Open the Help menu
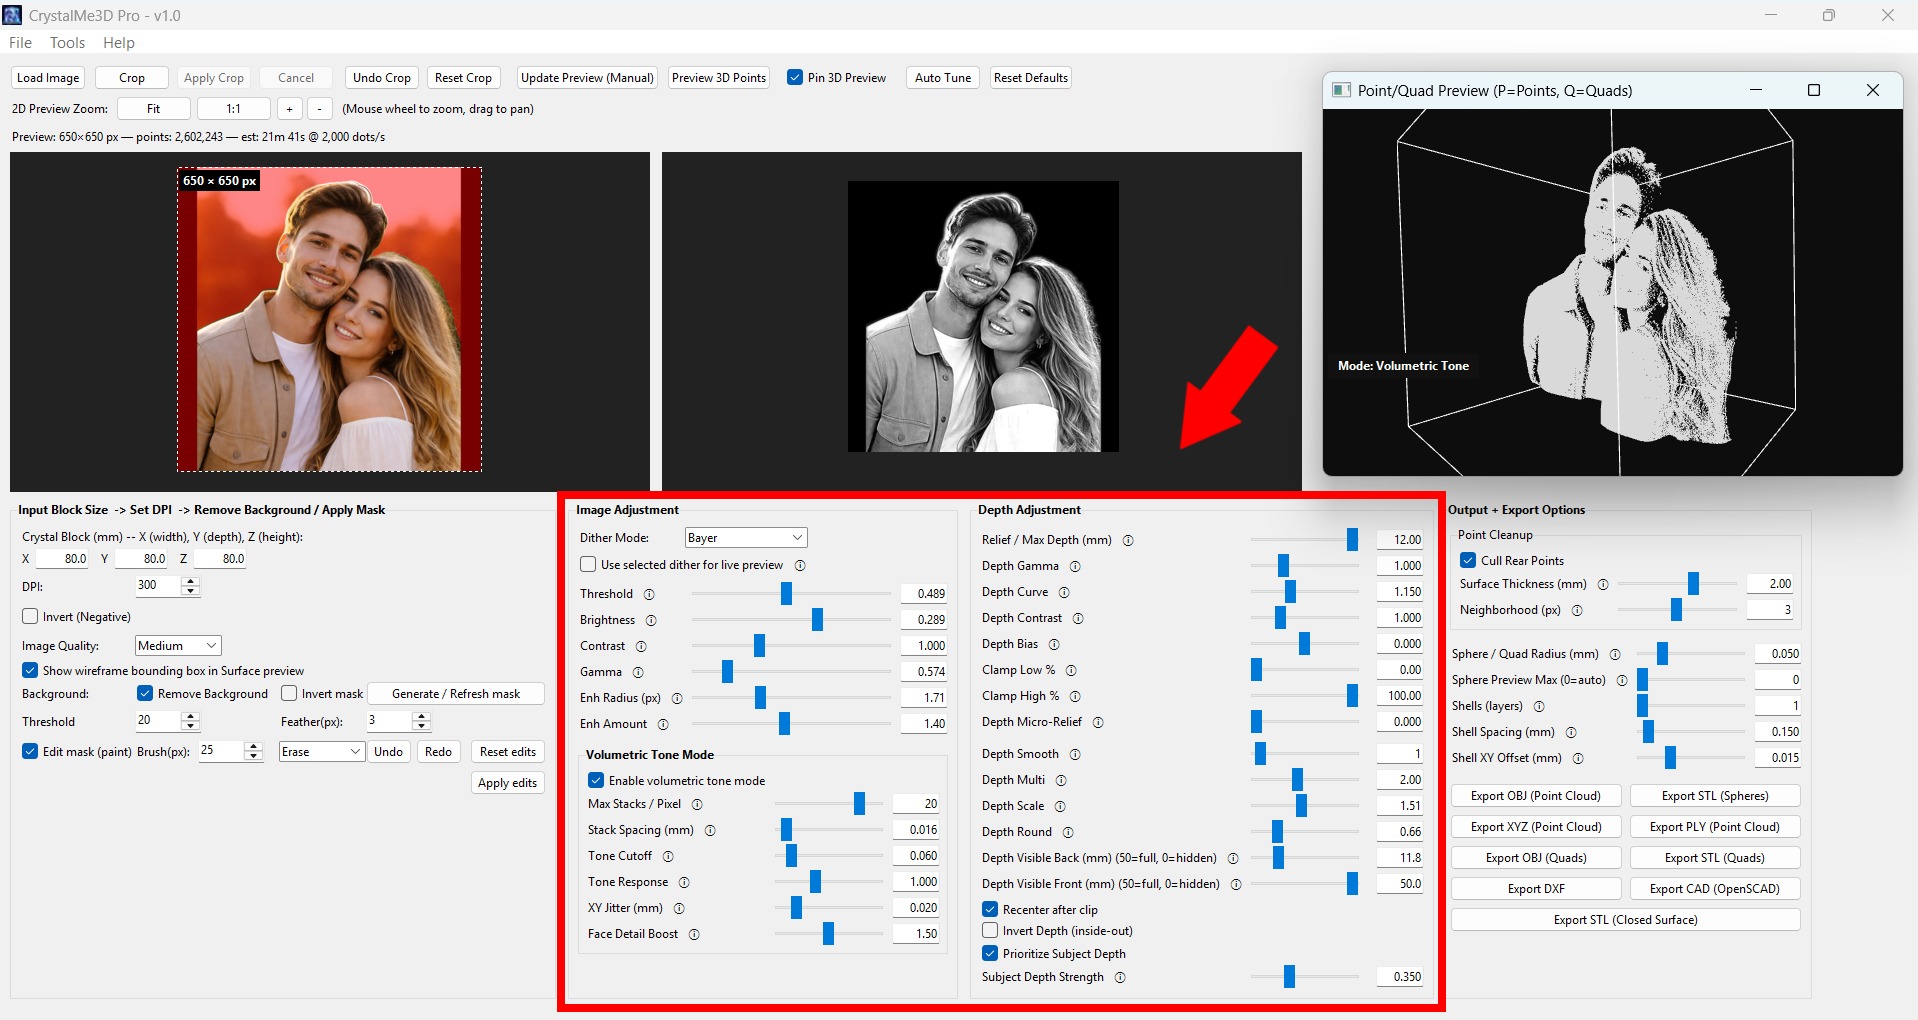 (118, 43)
